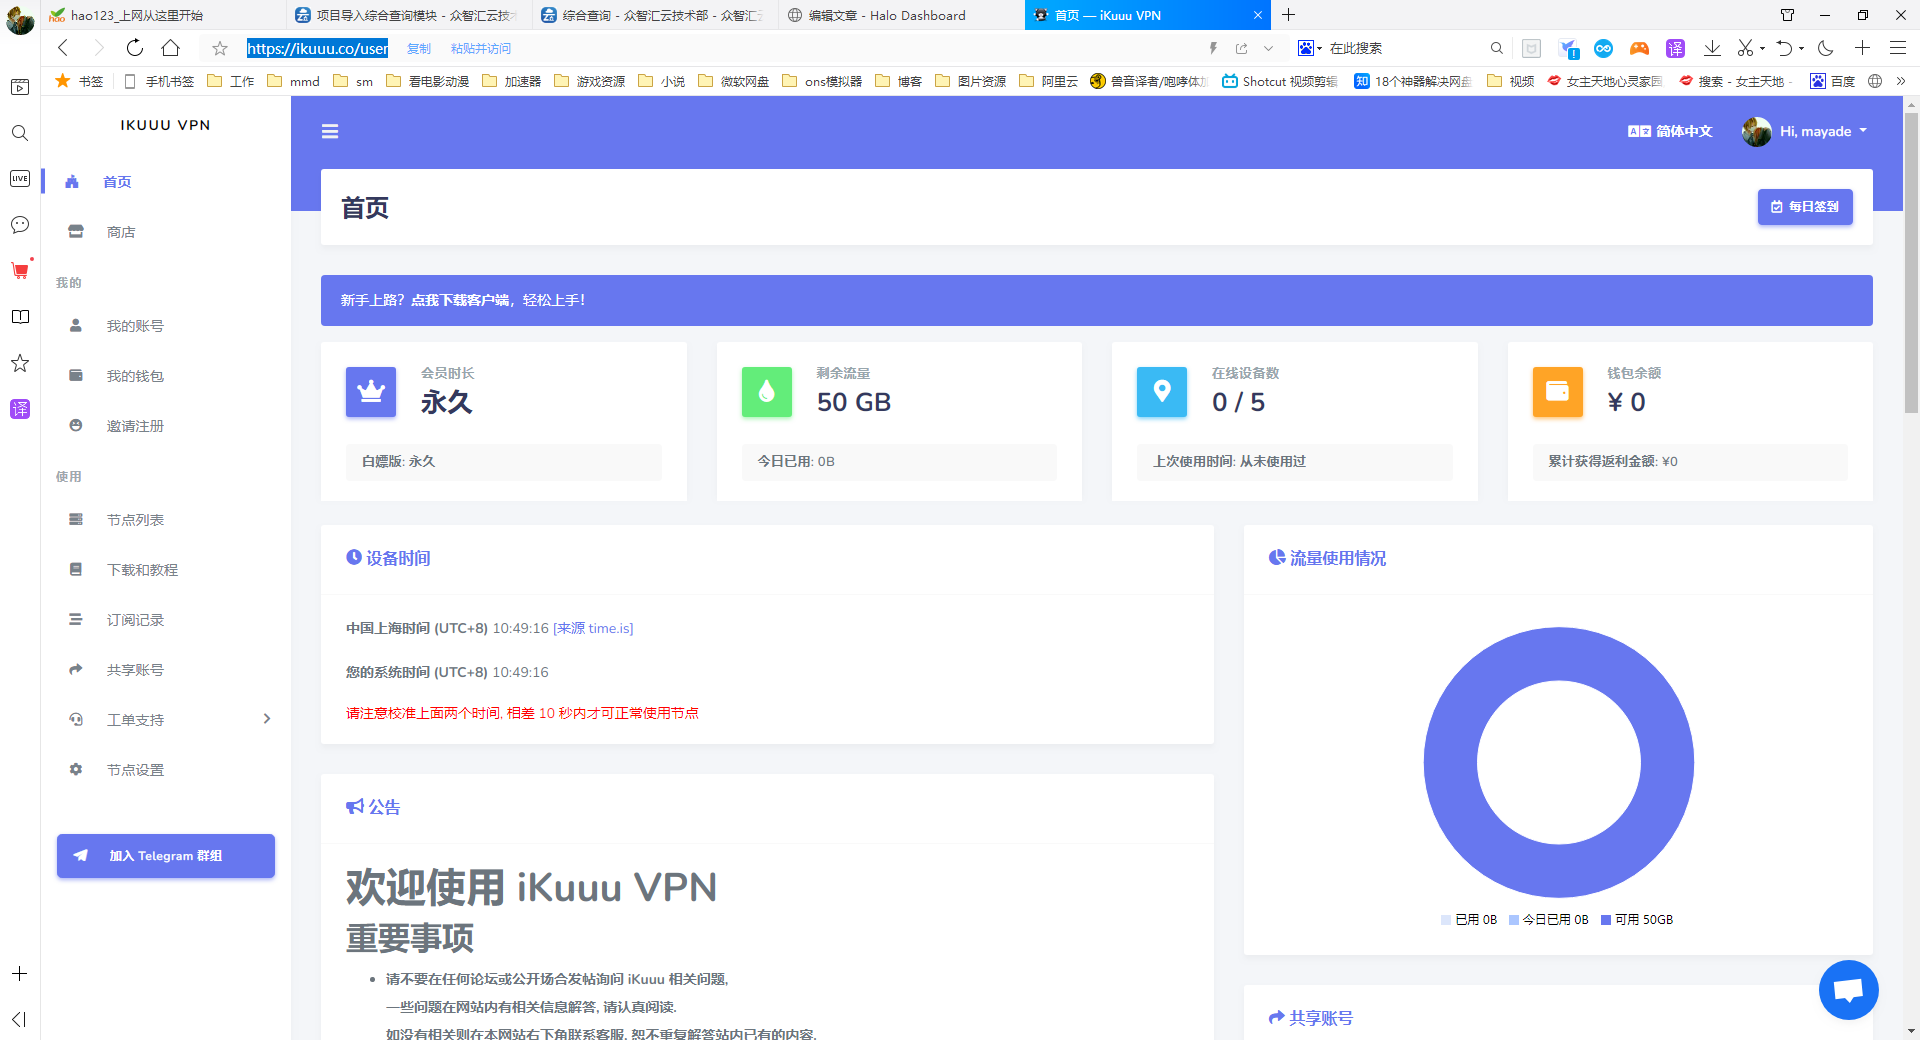The image size is (1920, 1040).
Task: Toggle the 今日已用 0B chart legend
Action: click(x=1548, y=920)
